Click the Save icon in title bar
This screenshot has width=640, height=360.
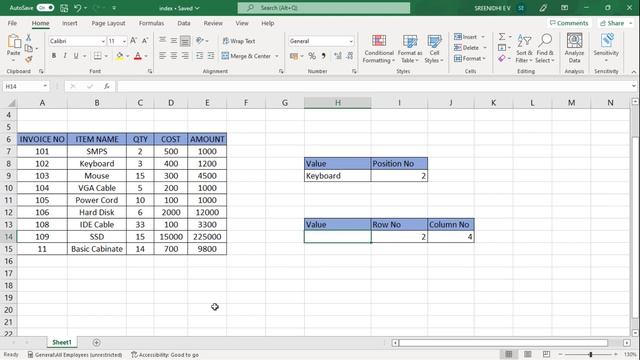(64, 8)
